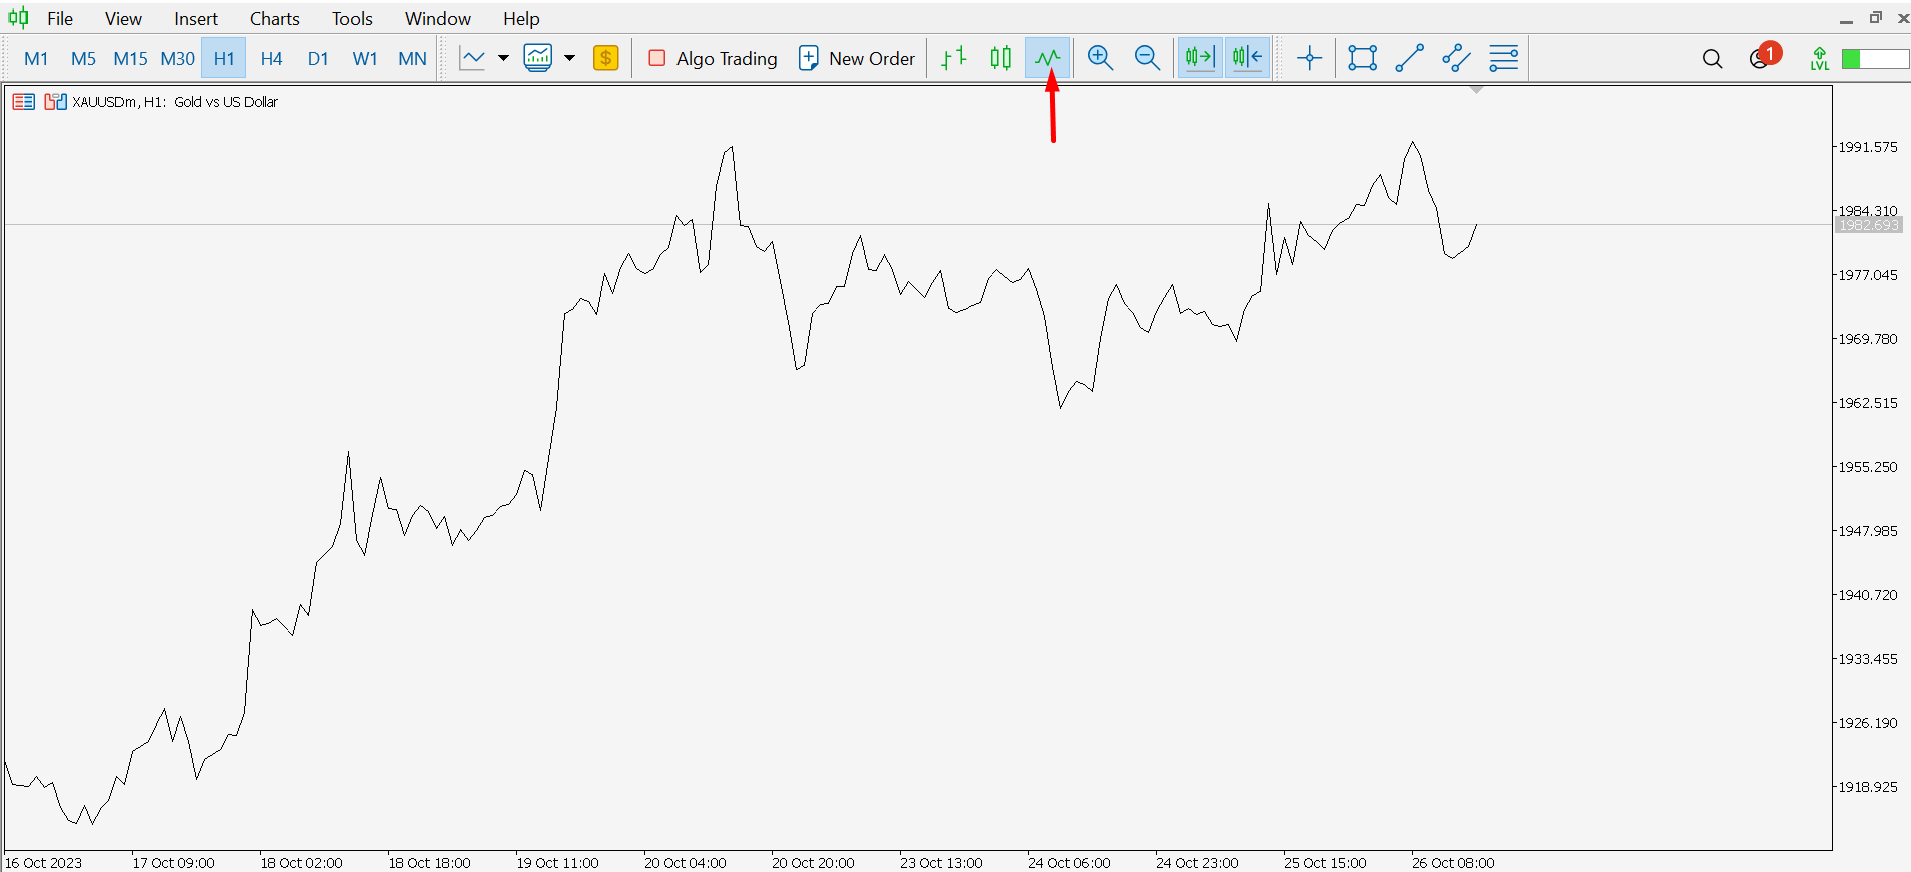Open the Insert menu
This screenshot has height=872, width=1911.
(x=196, y=18)
